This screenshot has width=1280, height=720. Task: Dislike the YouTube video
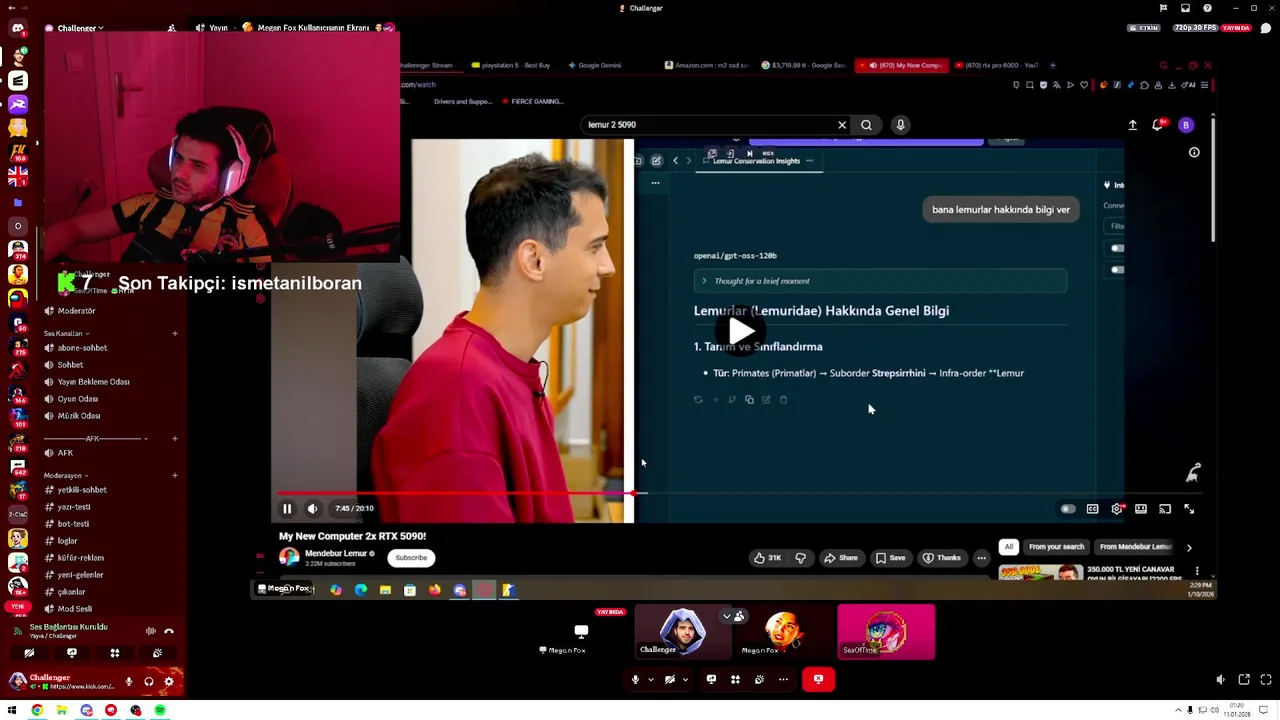tap(800, 558)
